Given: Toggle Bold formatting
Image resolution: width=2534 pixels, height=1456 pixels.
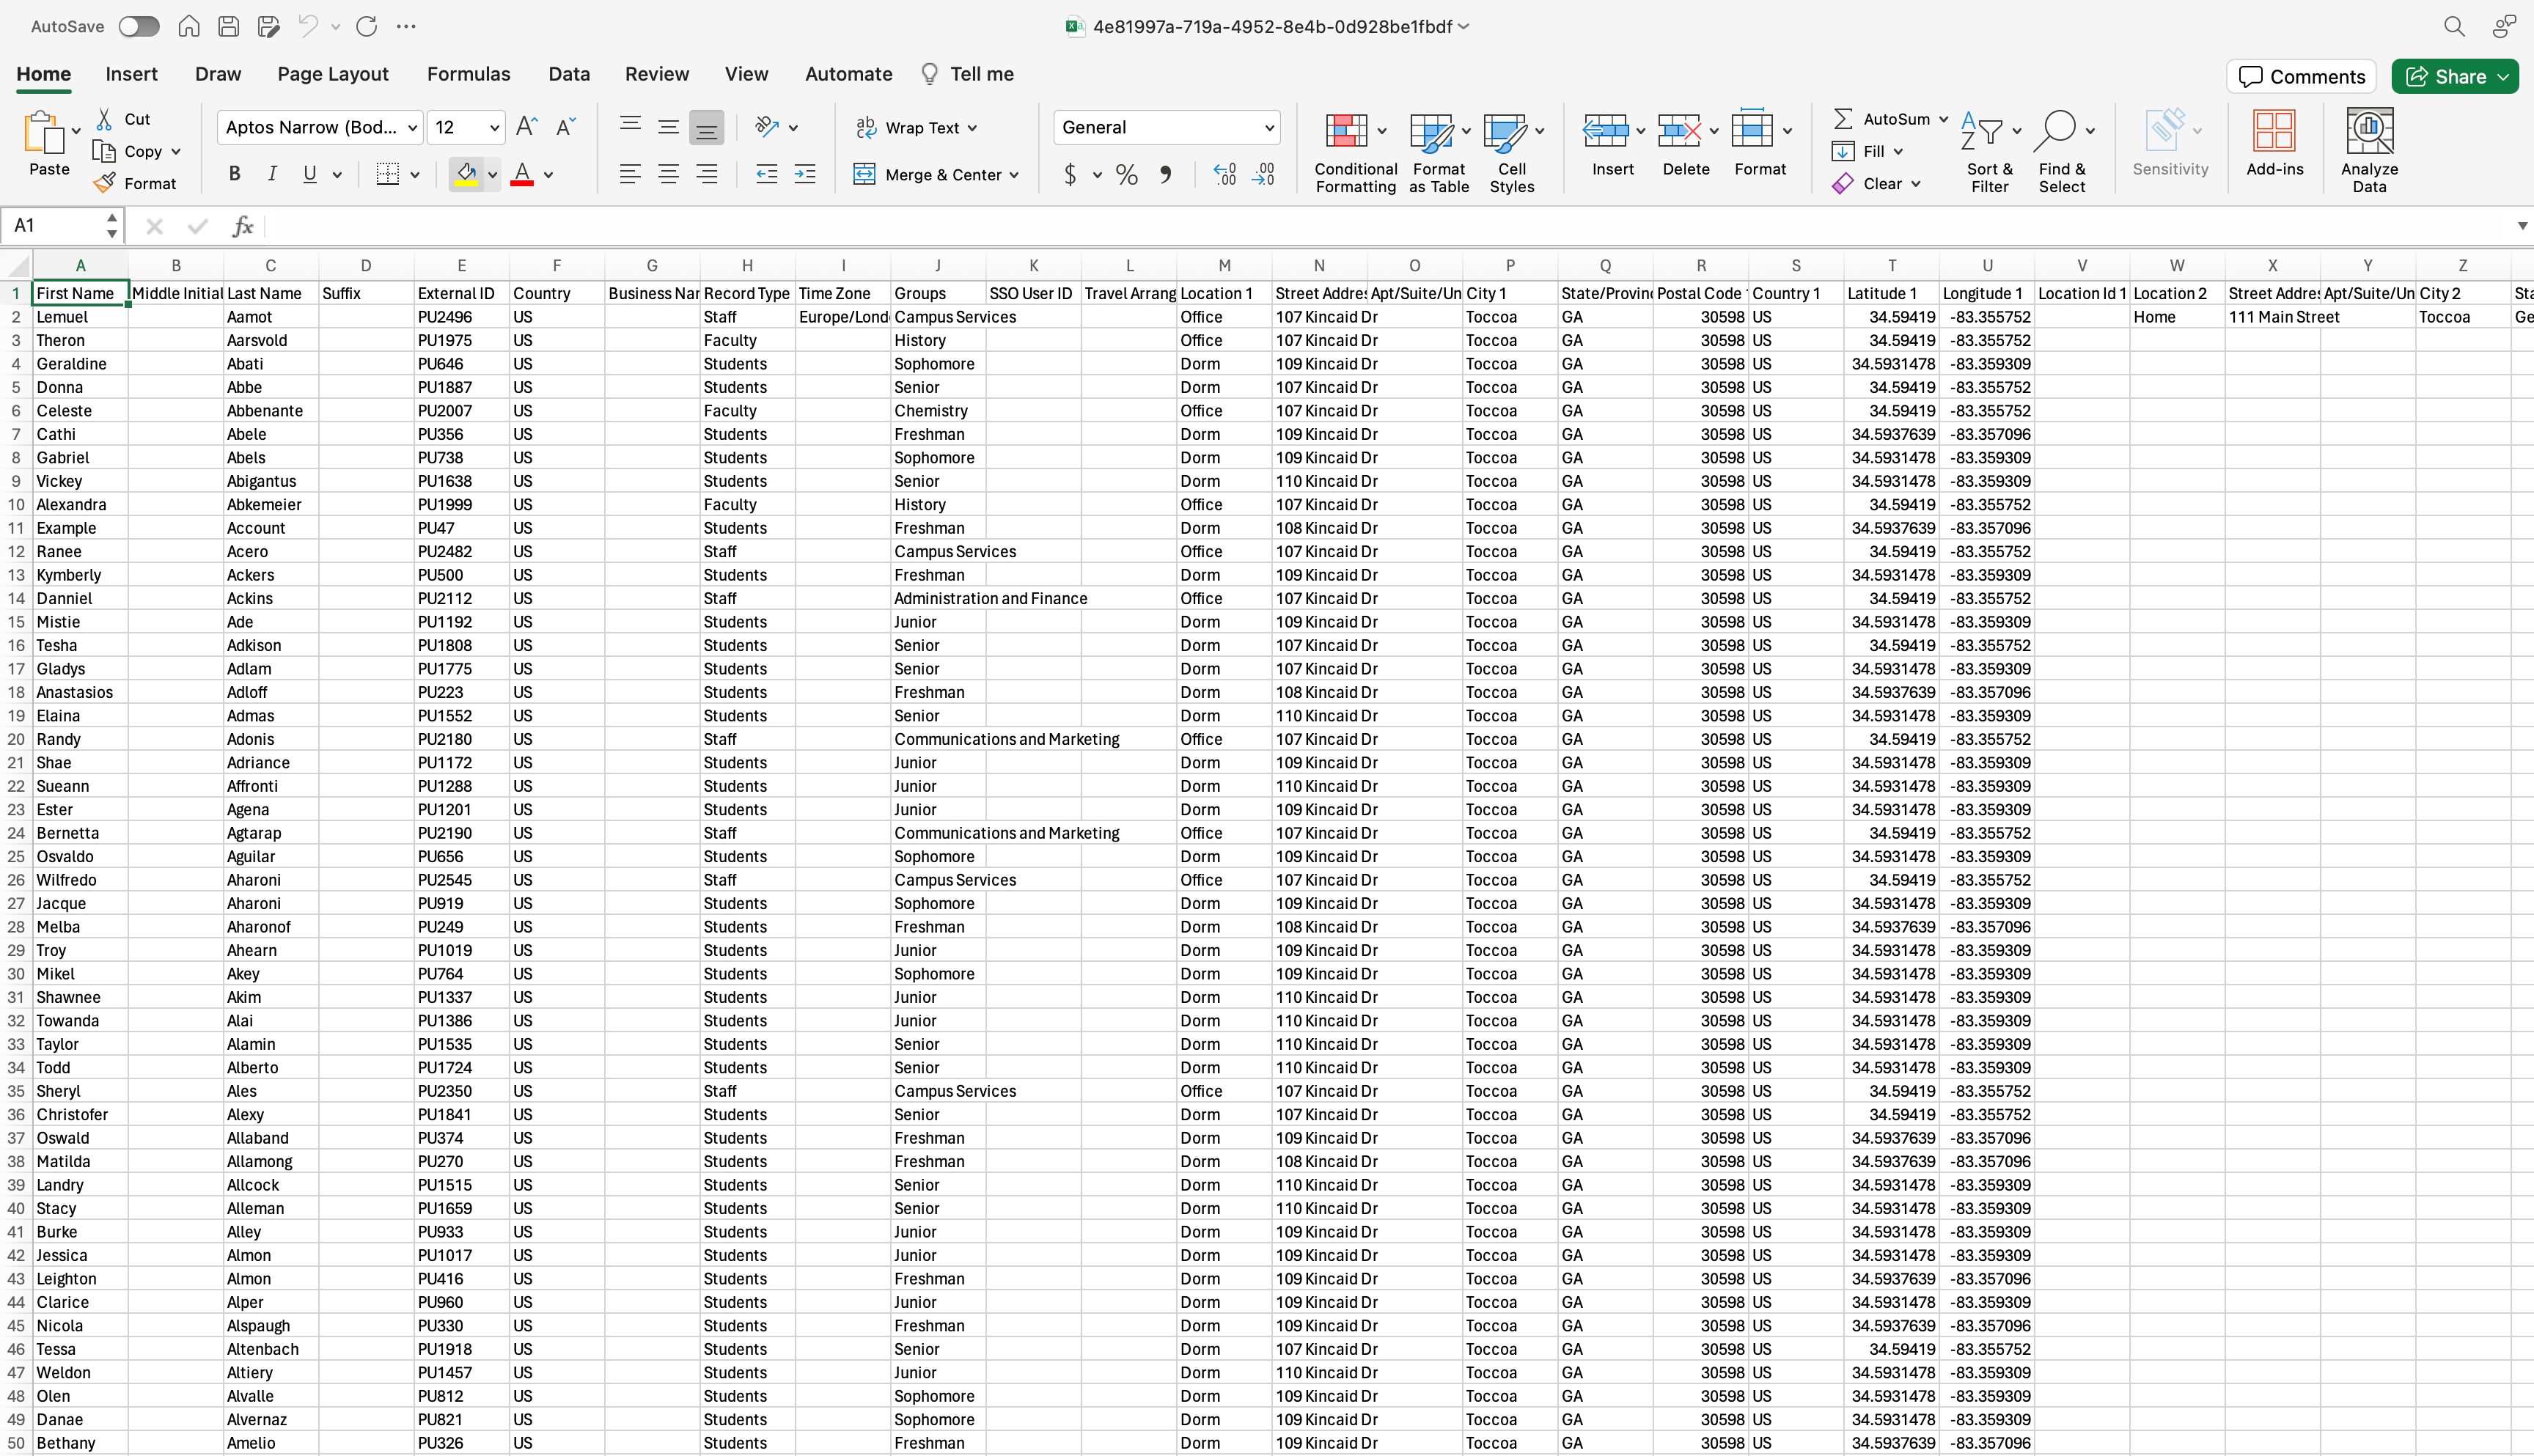Looking at the screenshot, I should (x=234, y=174).
